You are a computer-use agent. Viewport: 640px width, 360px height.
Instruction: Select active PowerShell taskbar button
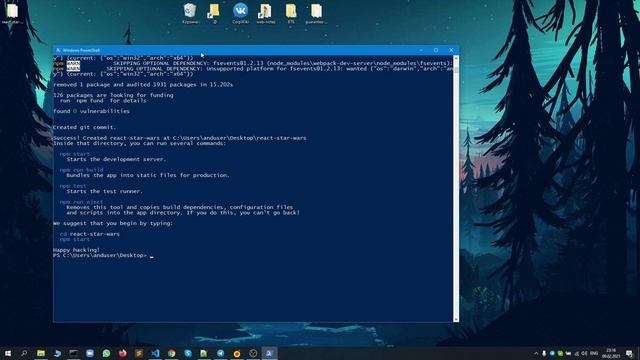[x=269, y=353]
